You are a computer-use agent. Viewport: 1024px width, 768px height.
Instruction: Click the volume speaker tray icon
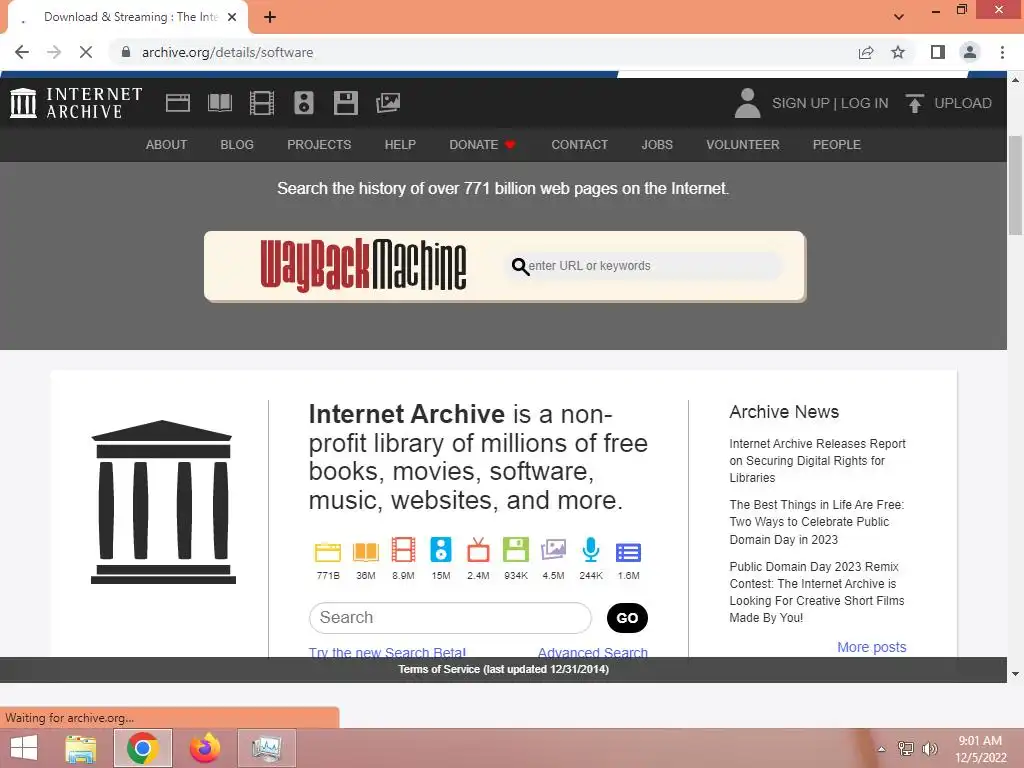click(x=929, y=749)
